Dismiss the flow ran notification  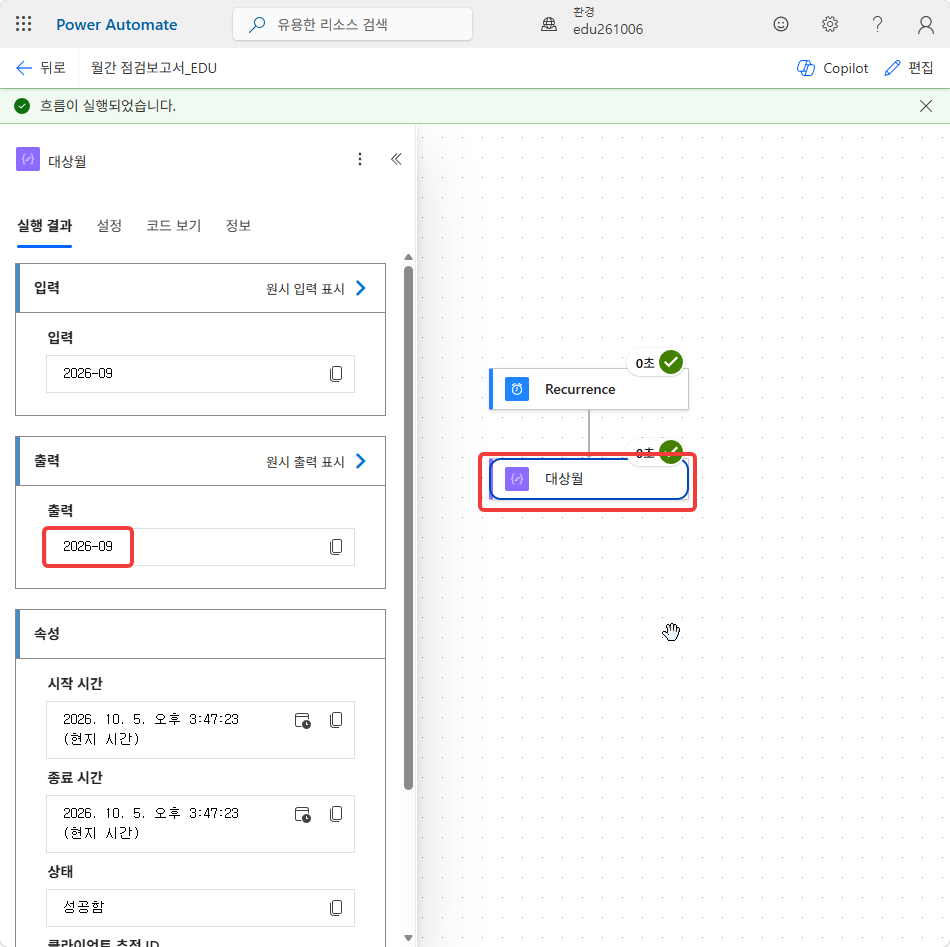[x=925, y=106]
